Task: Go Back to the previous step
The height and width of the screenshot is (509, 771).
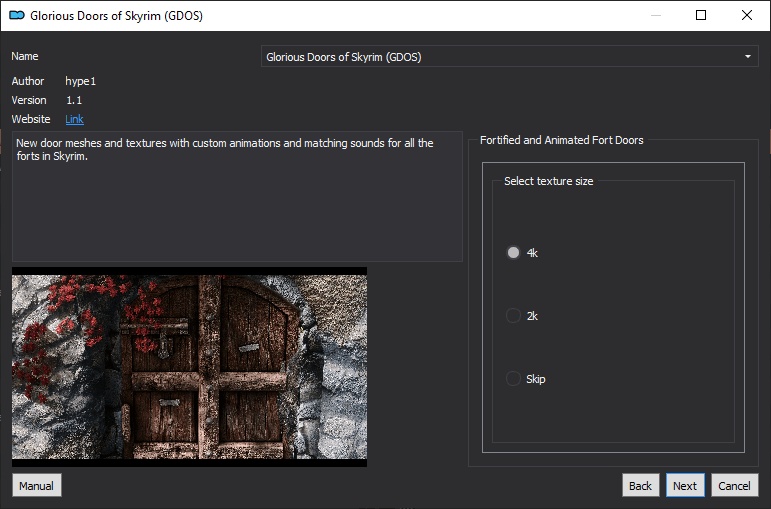Action: coord(640,485)
